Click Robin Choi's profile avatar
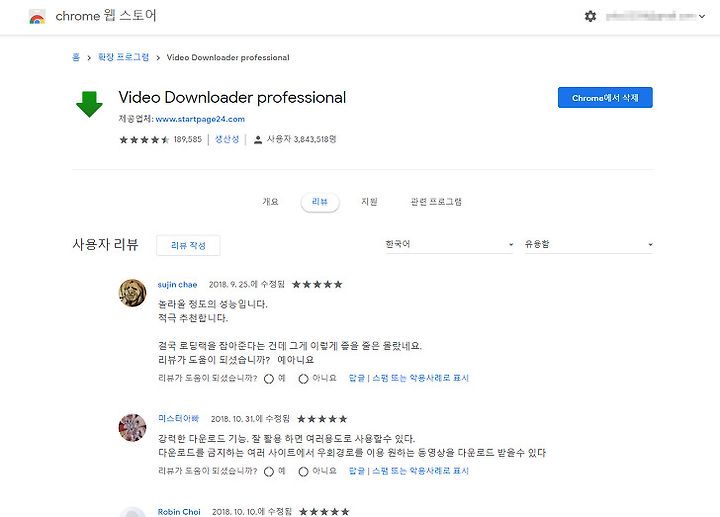 tap(132, 511)
